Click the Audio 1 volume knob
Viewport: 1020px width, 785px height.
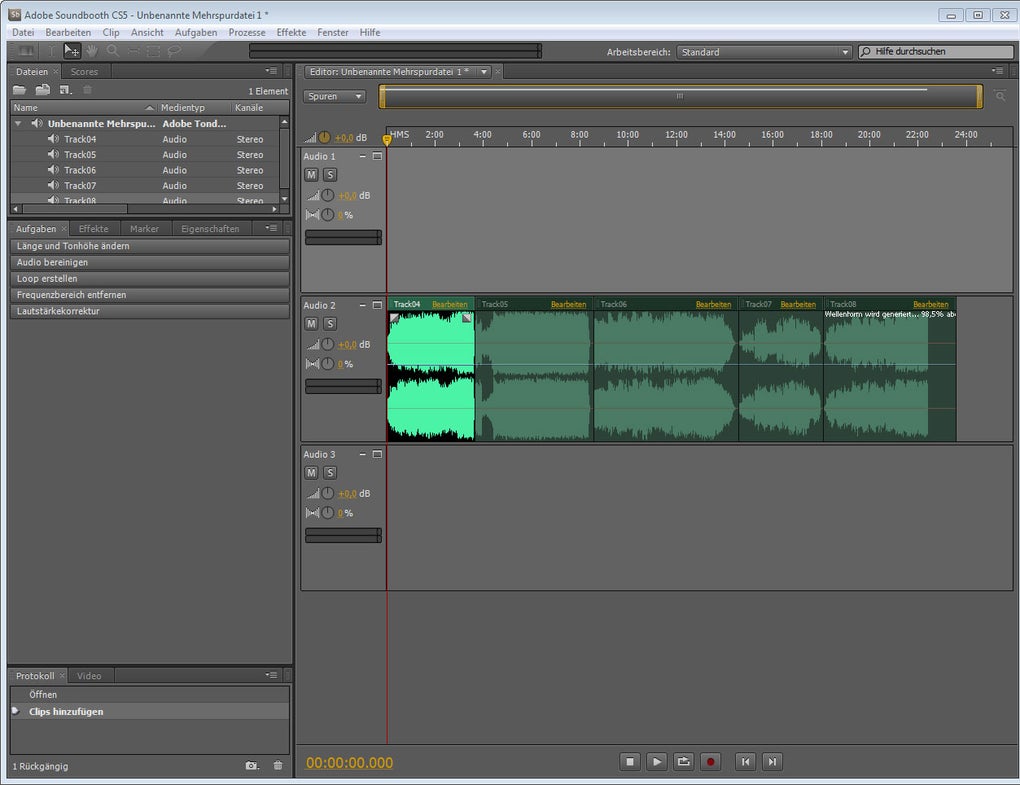[328, 195]
